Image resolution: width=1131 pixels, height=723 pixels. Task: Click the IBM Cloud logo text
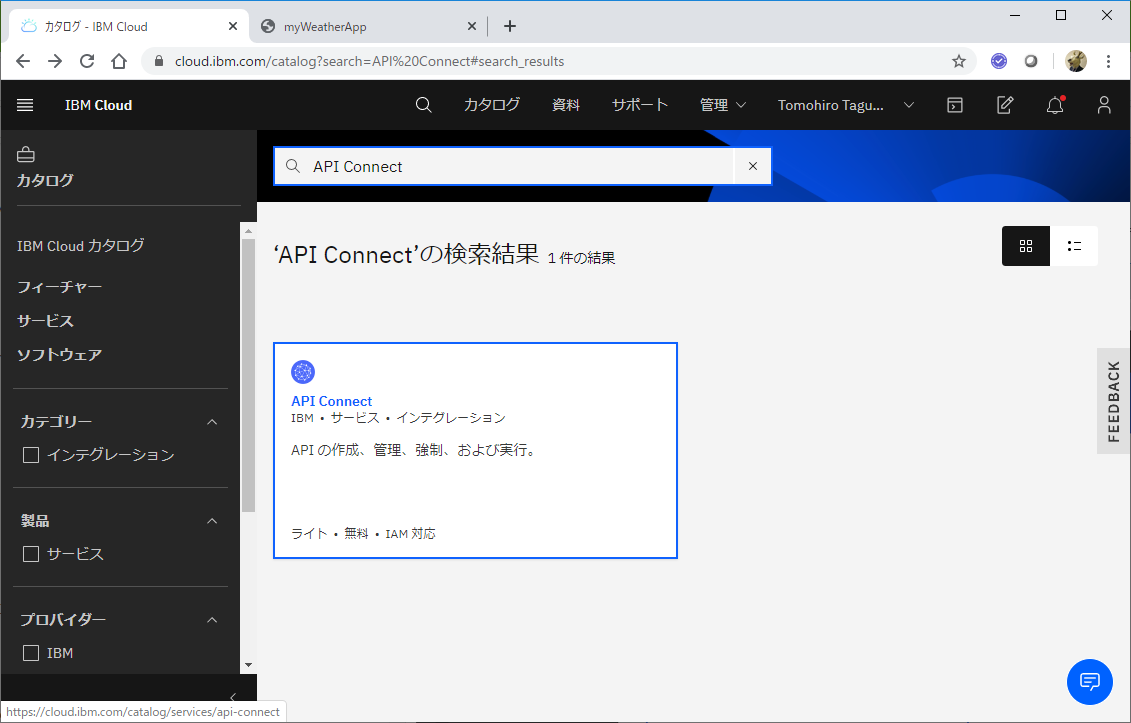pyautogui.click(x=98, y=105)
